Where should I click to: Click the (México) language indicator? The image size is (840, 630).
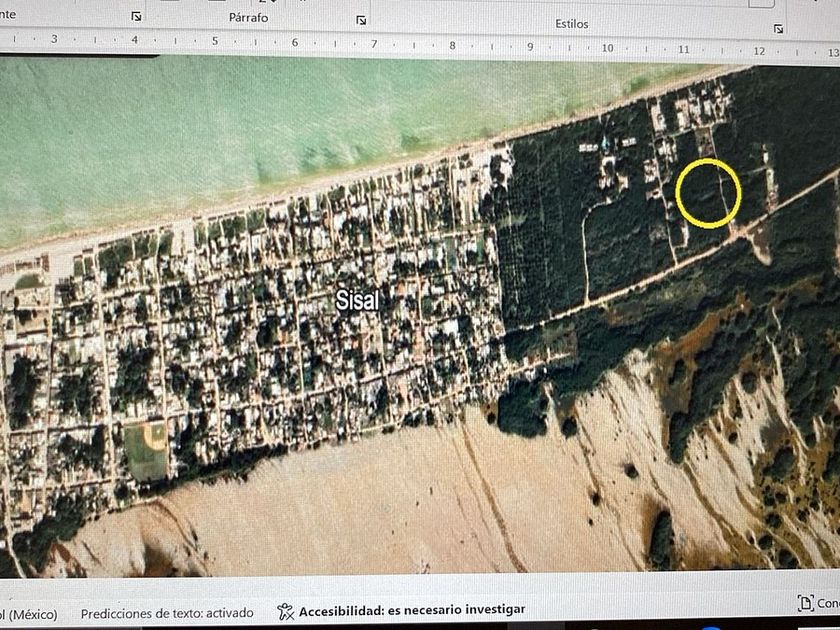(28, 614)
